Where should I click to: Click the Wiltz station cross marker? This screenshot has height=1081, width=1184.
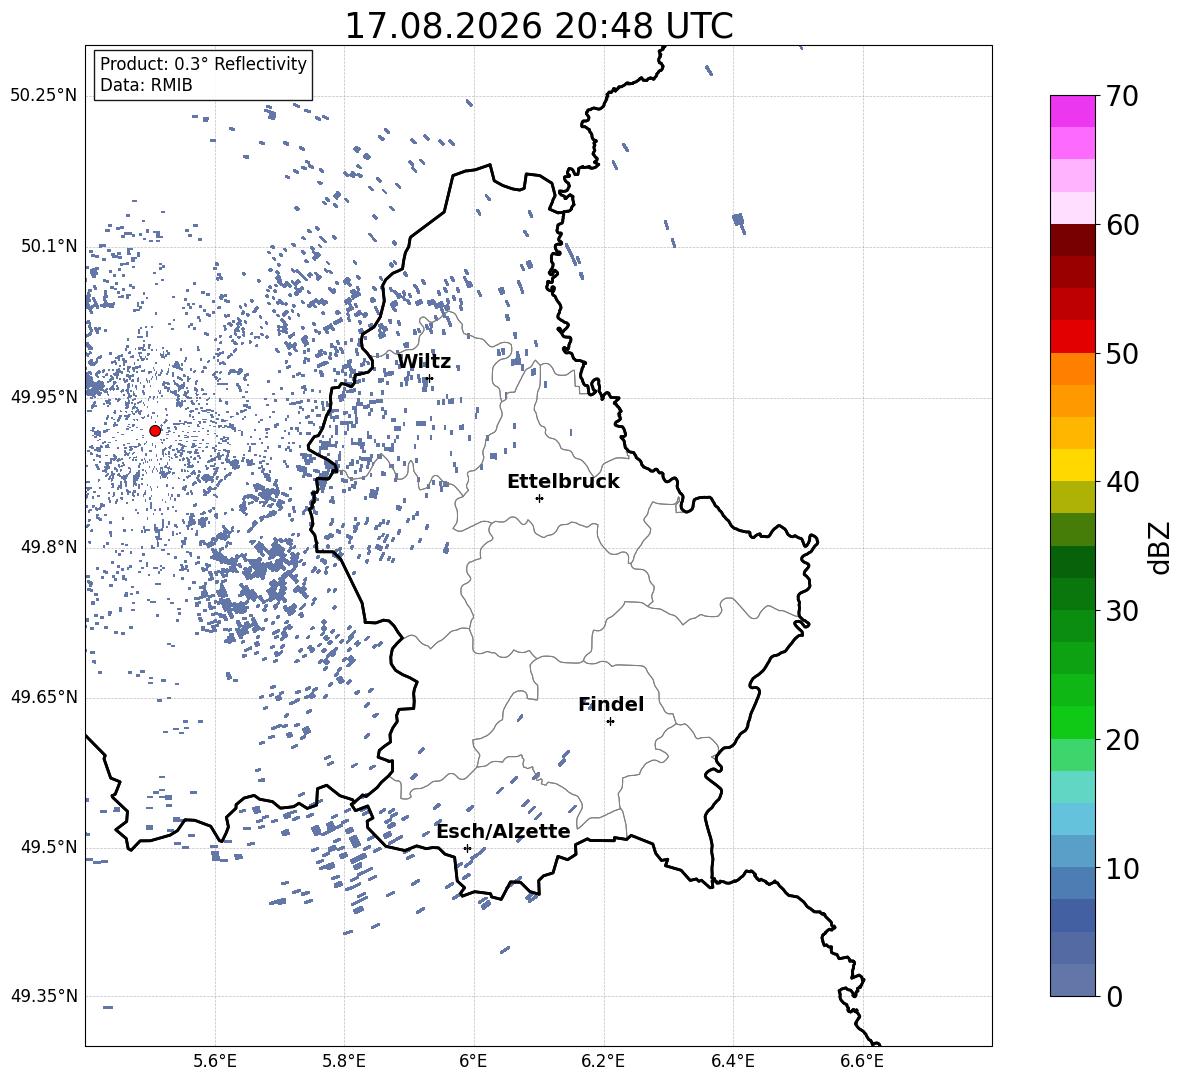click(430, 378)
